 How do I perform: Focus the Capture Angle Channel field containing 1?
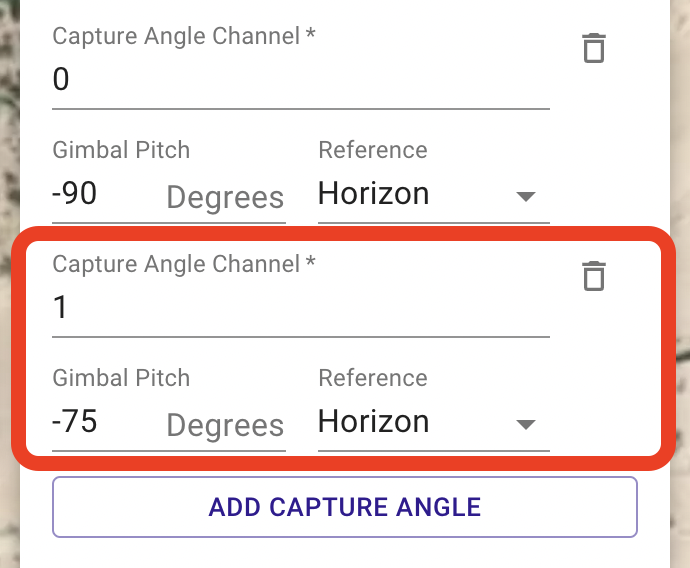click(301, 308)
